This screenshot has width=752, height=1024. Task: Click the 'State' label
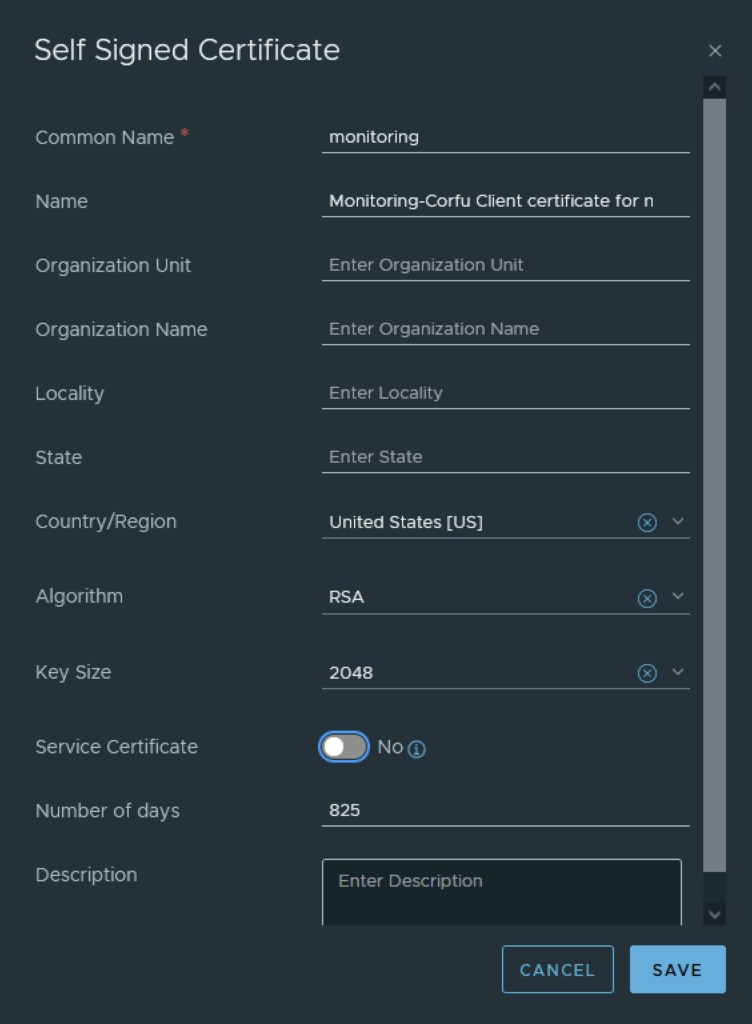click(59, 457)
